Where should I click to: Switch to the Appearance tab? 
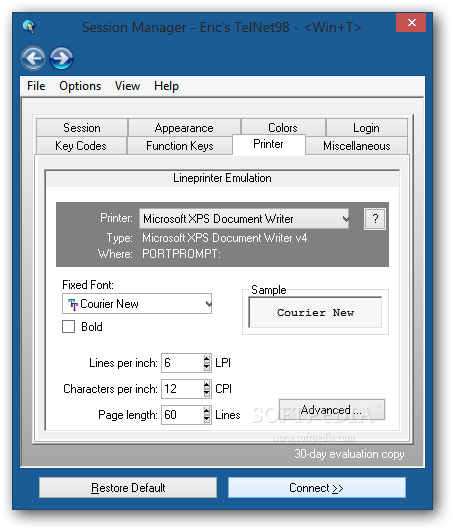click(184, 128)
